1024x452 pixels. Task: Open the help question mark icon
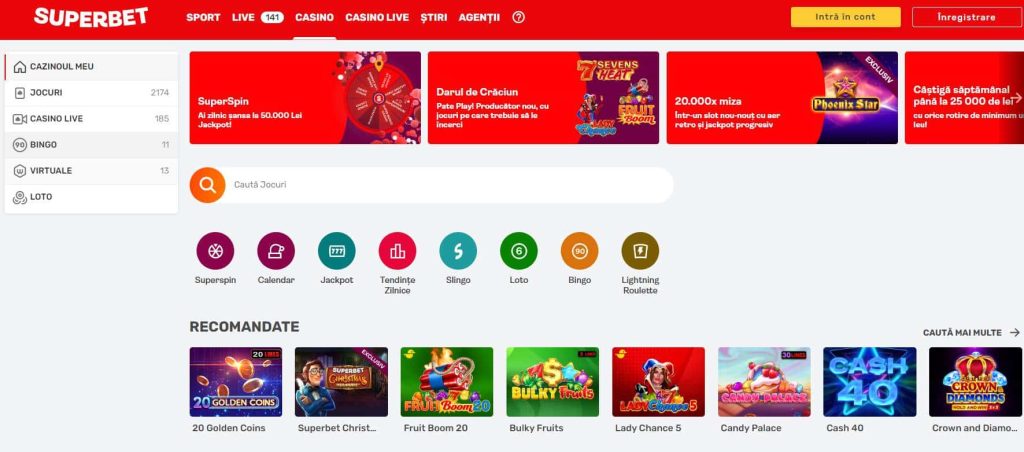tap(519, 18)
